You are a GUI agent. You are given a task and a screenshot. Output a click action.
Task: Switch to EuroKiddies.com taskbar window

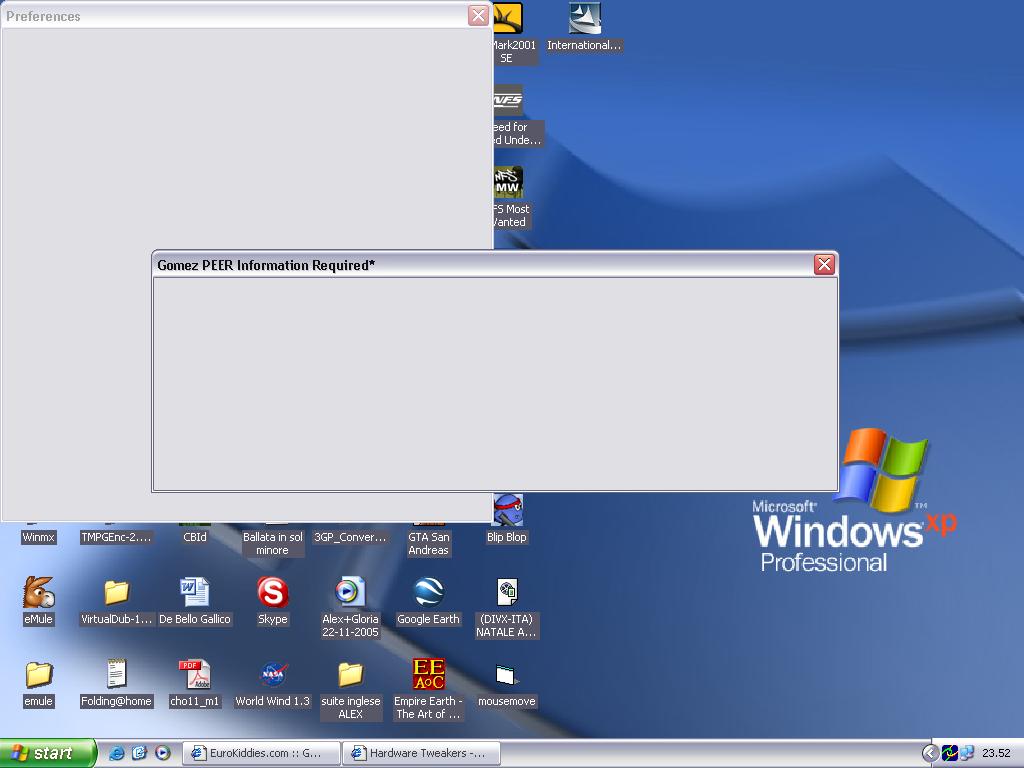click(x=261, y=753)
